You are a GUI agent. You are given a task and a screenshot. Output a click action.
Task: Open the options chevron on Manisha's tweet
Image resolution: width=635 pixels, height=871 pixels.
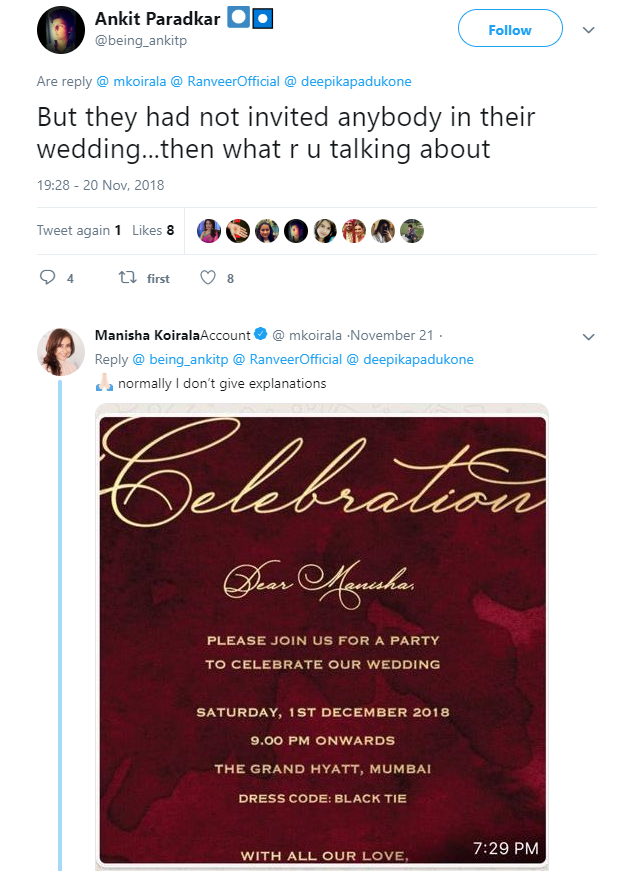(x=588, y=337)
